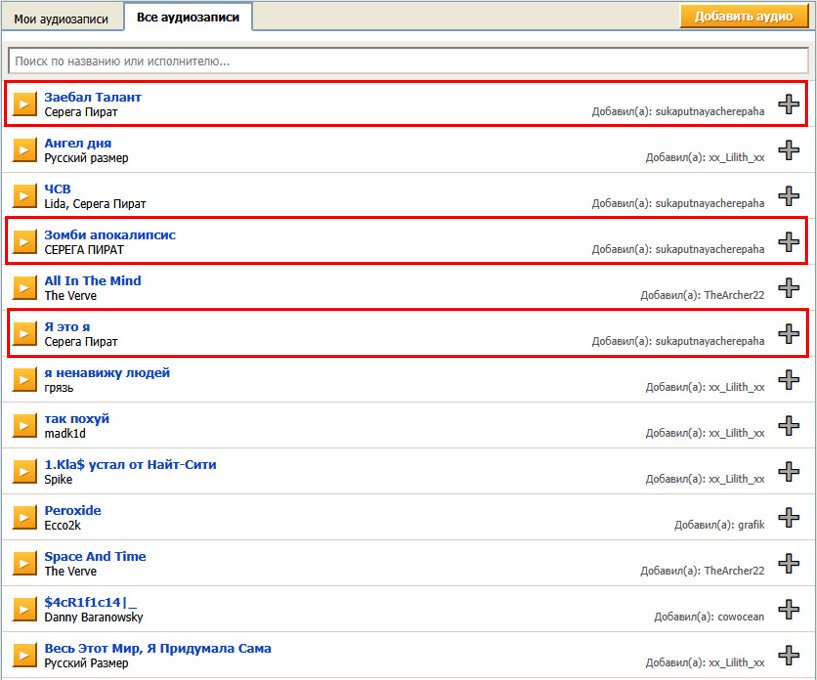Play the track "Space And Time"

coord(24,563)
